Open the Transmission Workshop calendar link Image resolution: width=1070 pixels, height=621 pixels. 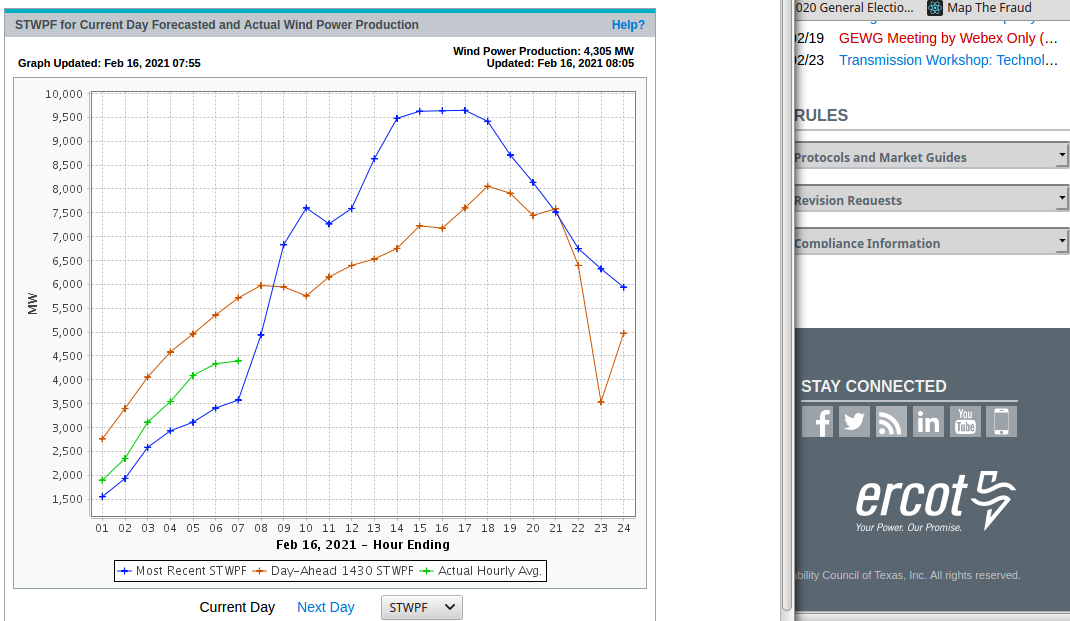949,60
